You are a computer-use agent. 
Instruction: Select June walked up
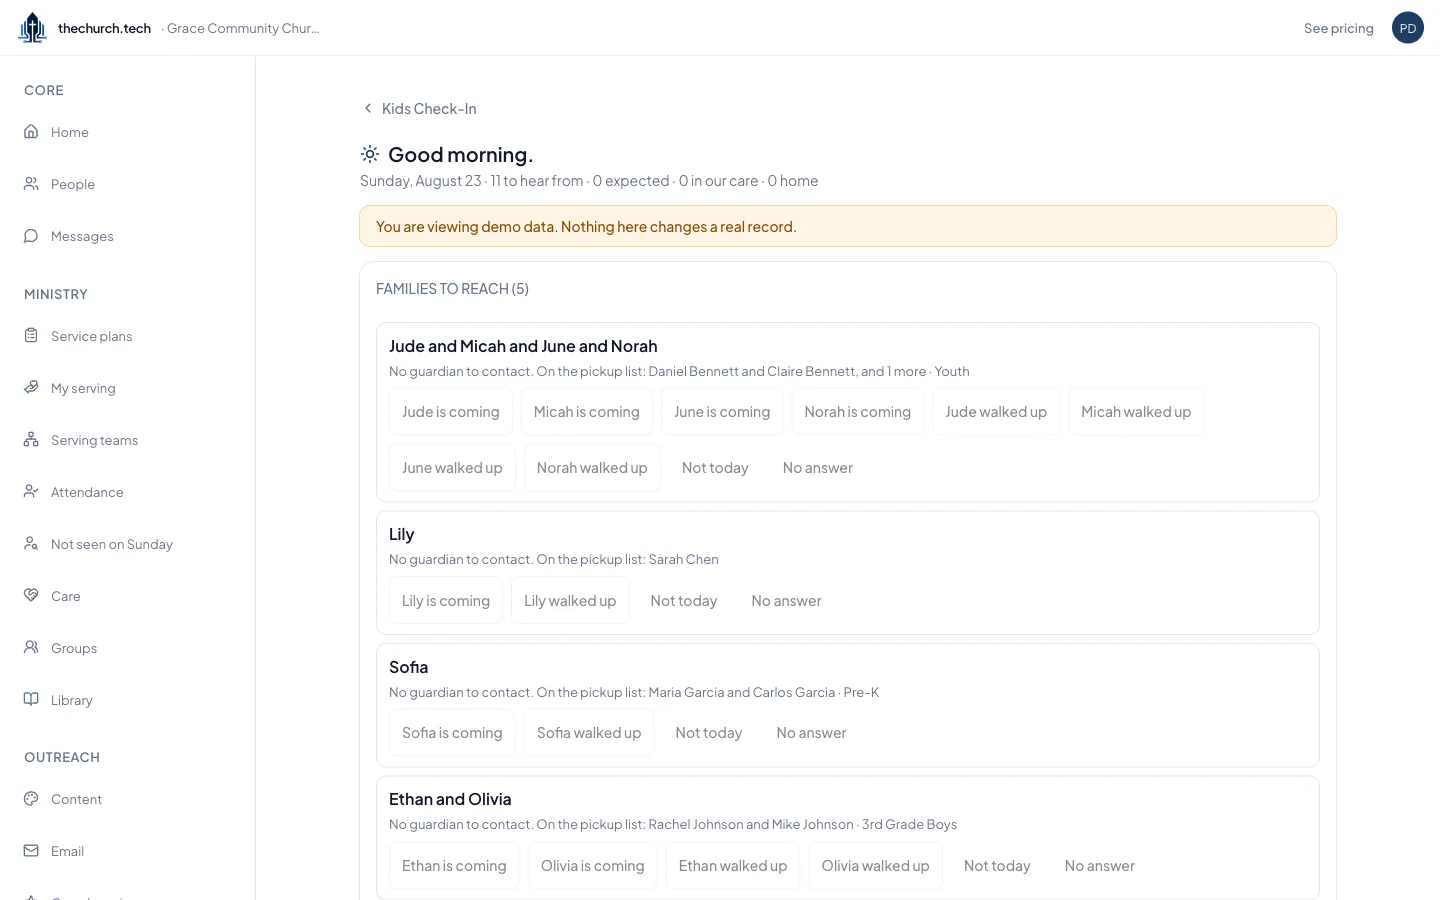452,468
